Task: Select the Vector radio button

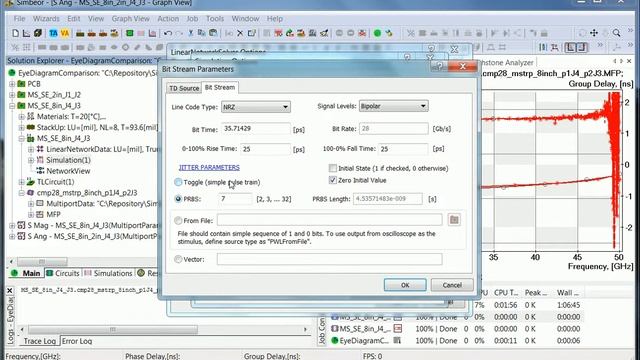Action: (x=178, y=259)
